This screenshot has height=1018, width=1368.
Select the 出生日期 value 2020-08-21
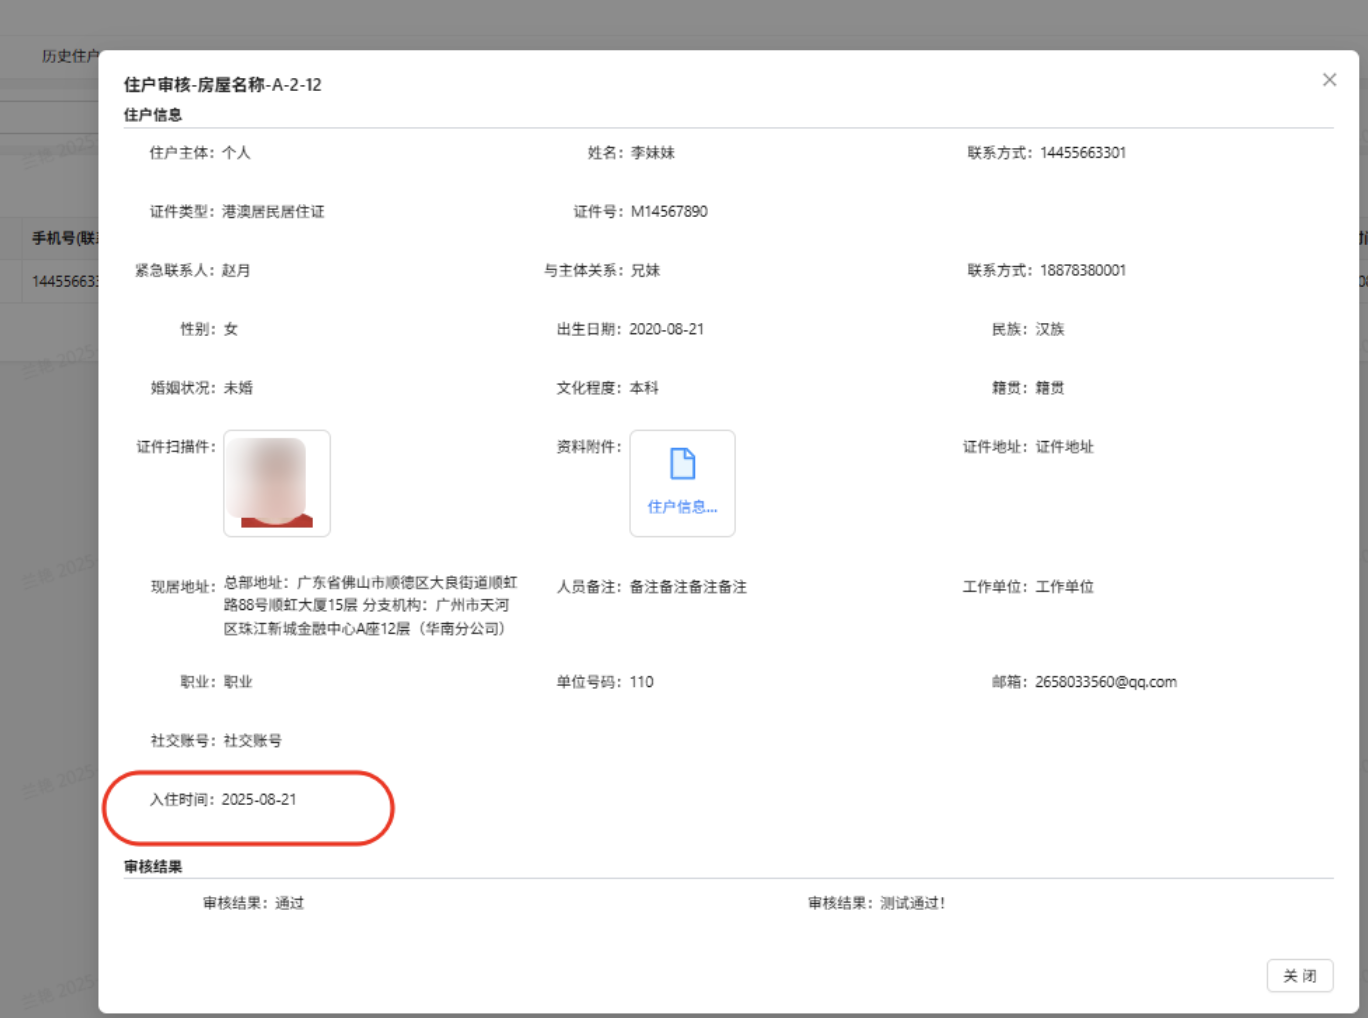point(666,329)
